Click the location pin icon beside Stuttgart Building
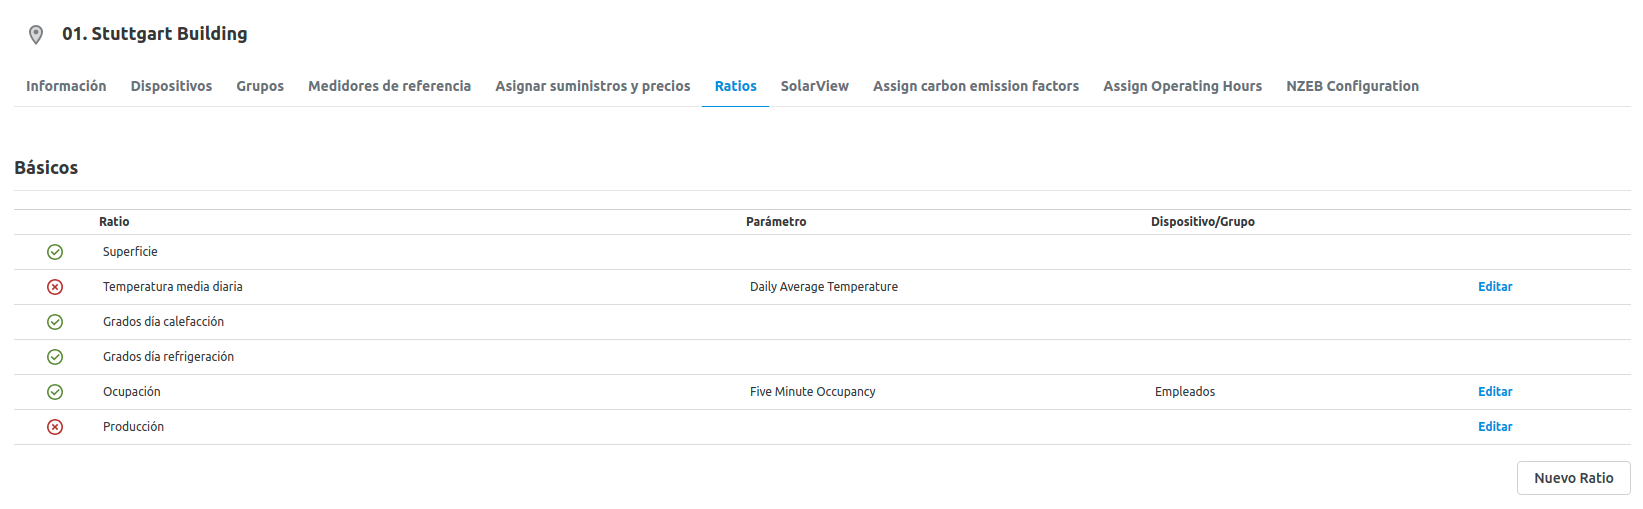 click(36, 35)
